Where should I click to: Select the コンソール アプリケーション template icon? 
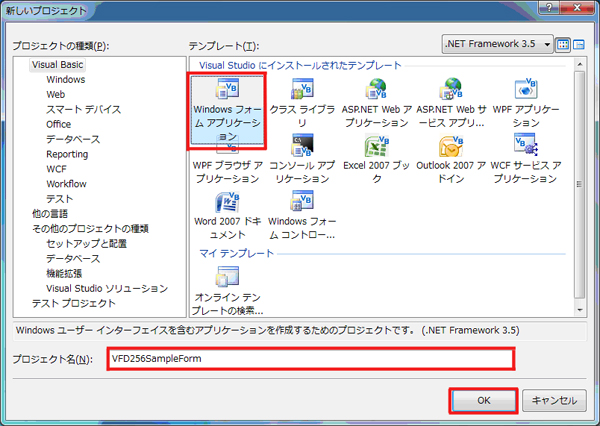pos(302,145)
